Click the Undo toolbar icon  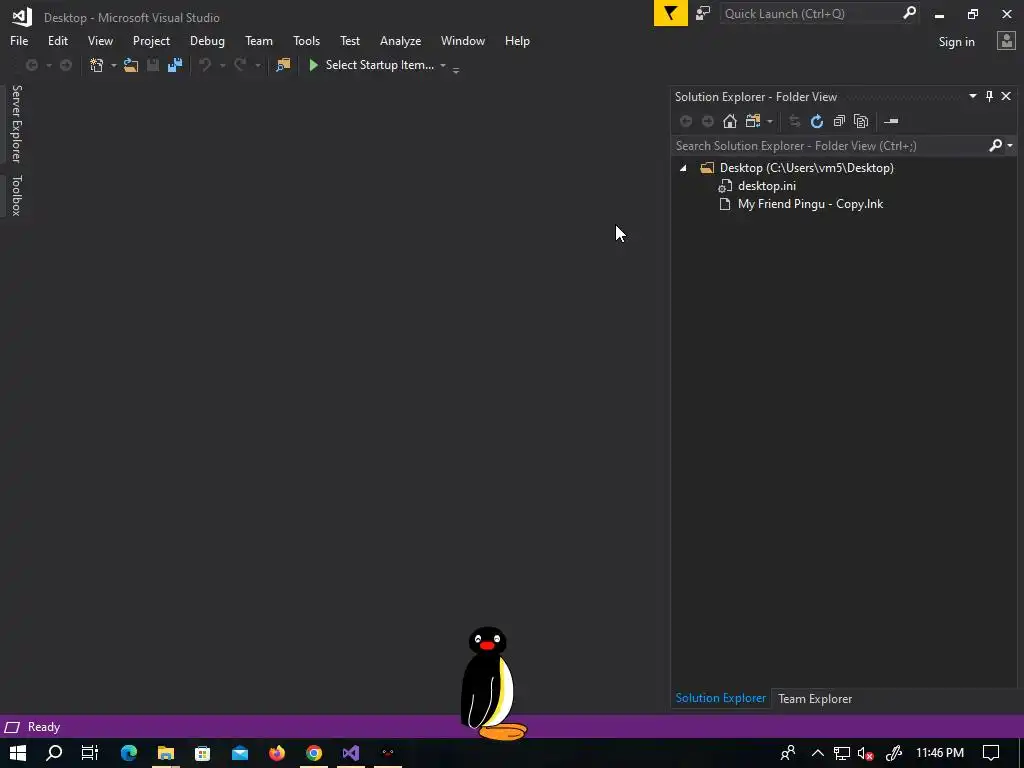coord(205,65)
